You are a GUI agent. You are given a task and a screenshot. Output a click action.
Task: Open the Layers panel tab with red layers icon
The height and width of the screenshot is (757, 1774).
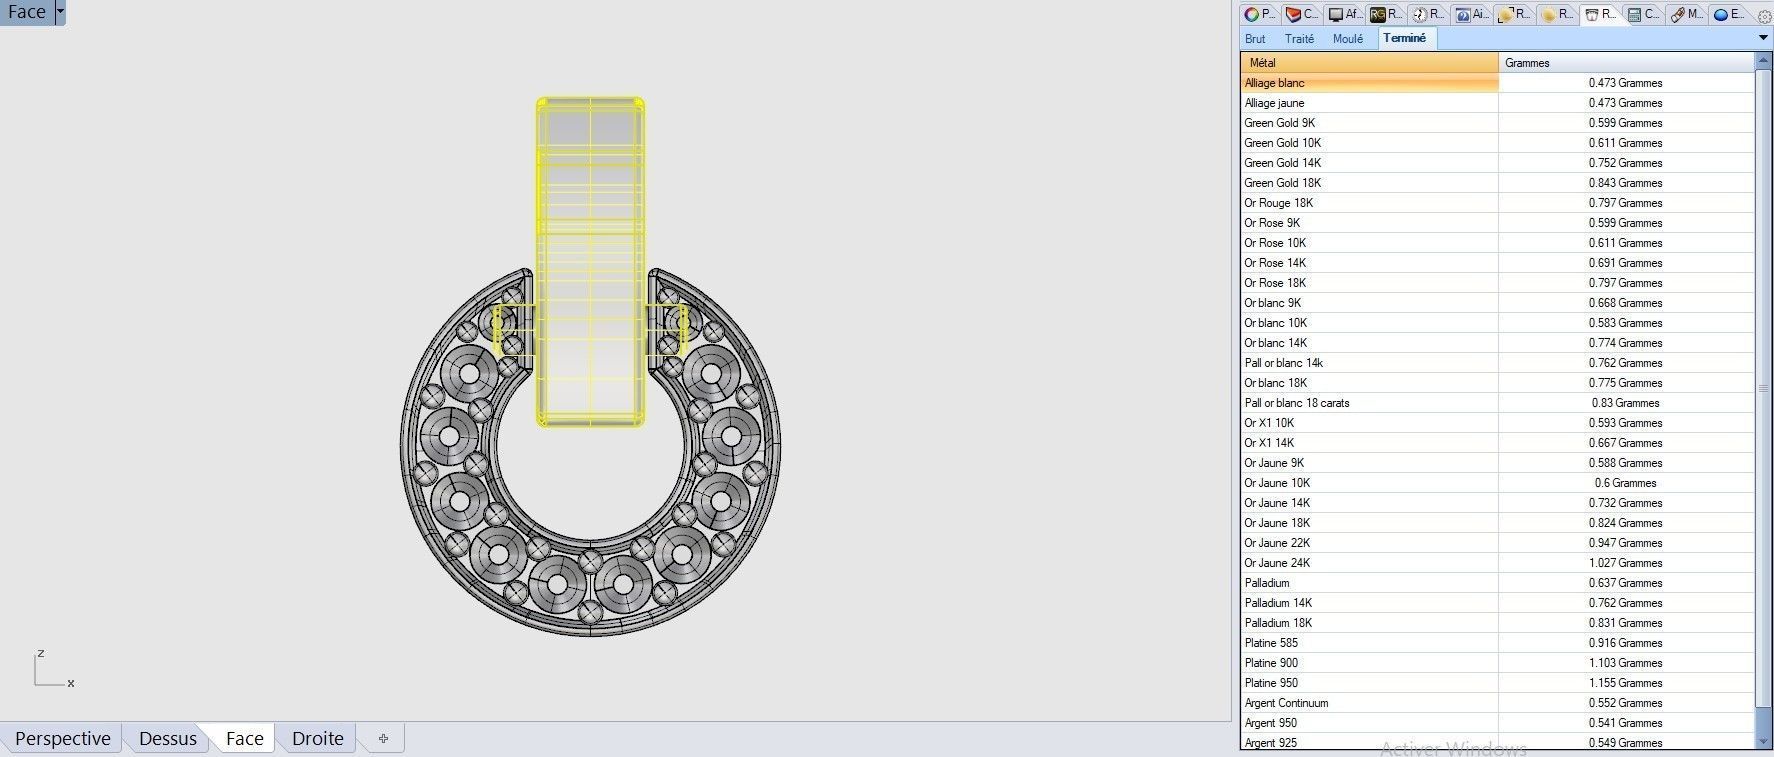(1302, 14)
